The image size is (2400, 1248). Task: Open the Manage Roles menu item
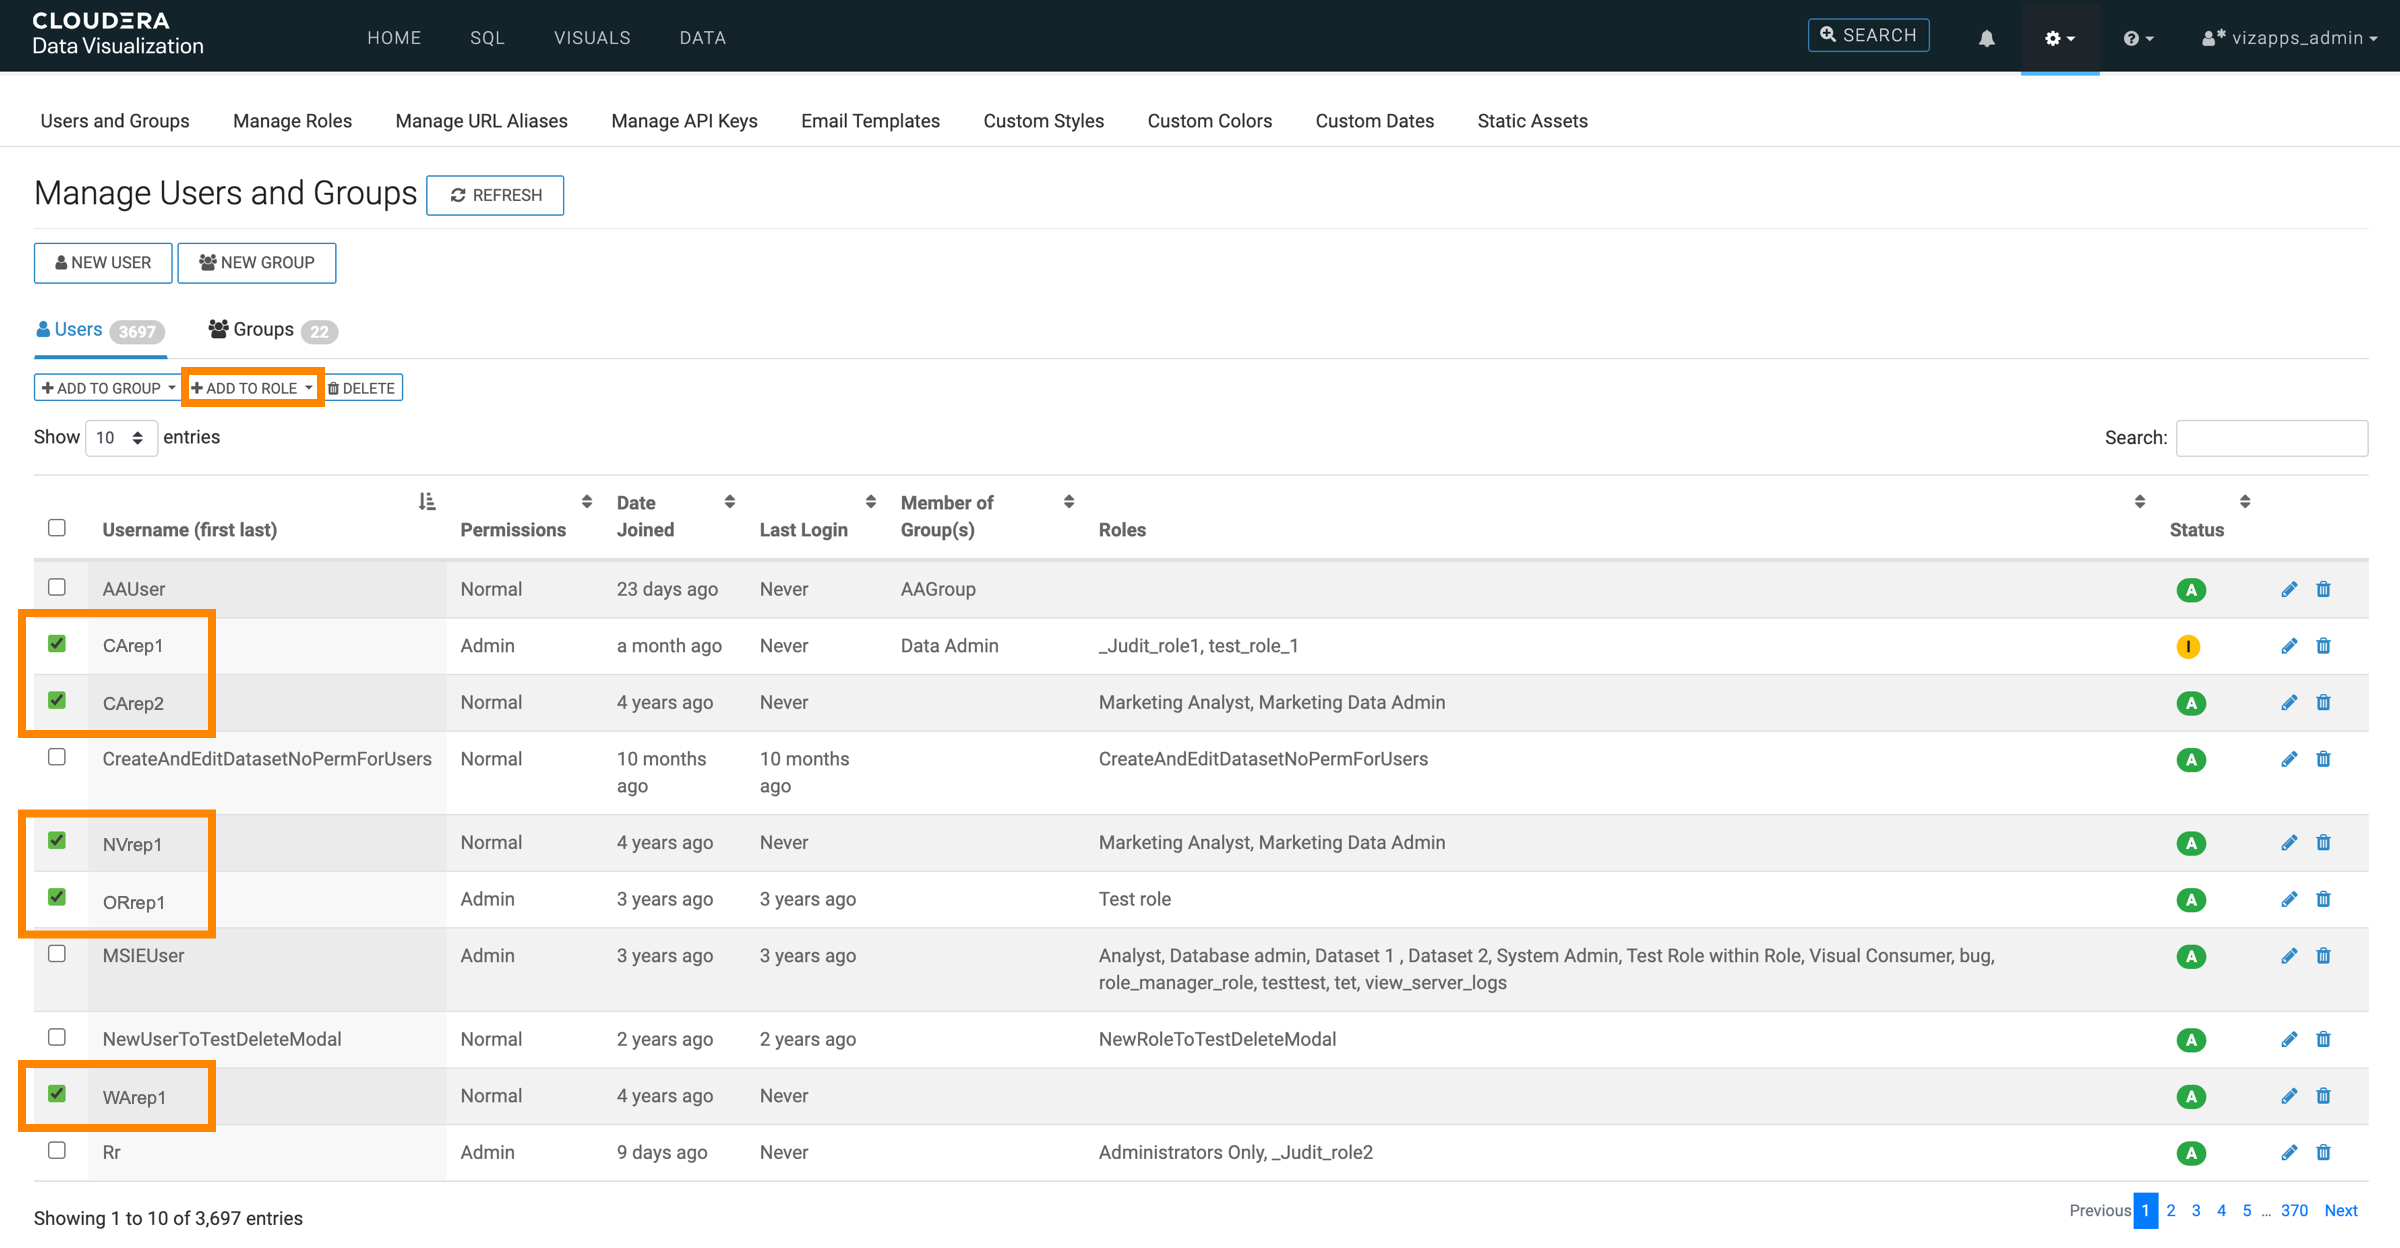(292, 121)
